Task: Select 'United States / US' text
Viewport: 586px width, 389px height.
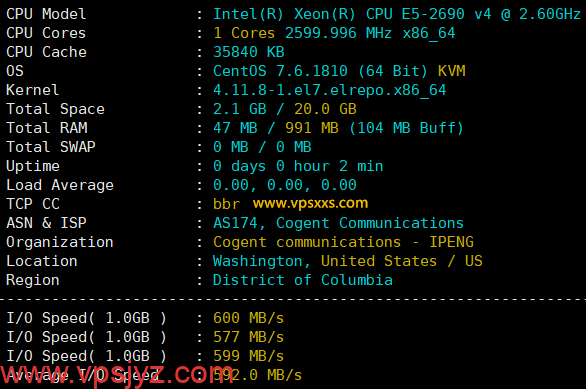Action: coord(401,261)
